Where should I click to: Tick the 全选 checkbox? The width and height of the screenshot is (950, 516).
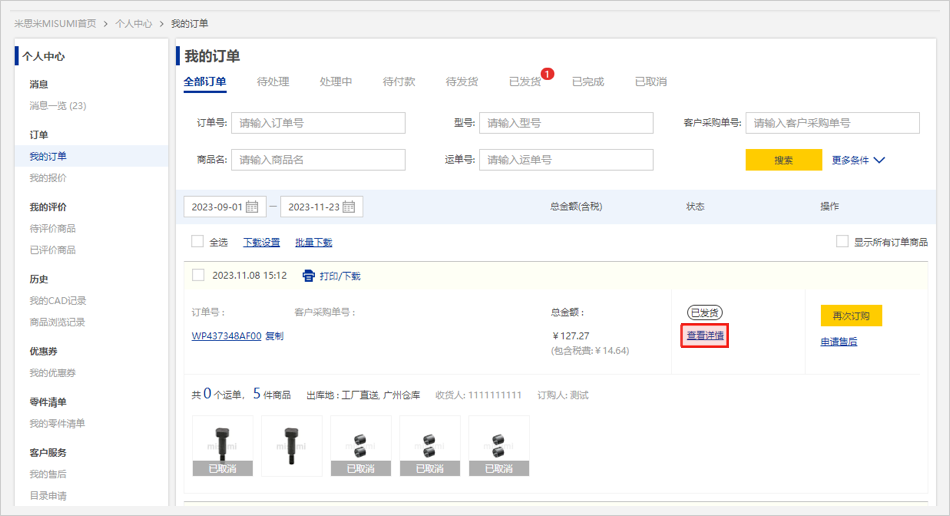(198, 242)
